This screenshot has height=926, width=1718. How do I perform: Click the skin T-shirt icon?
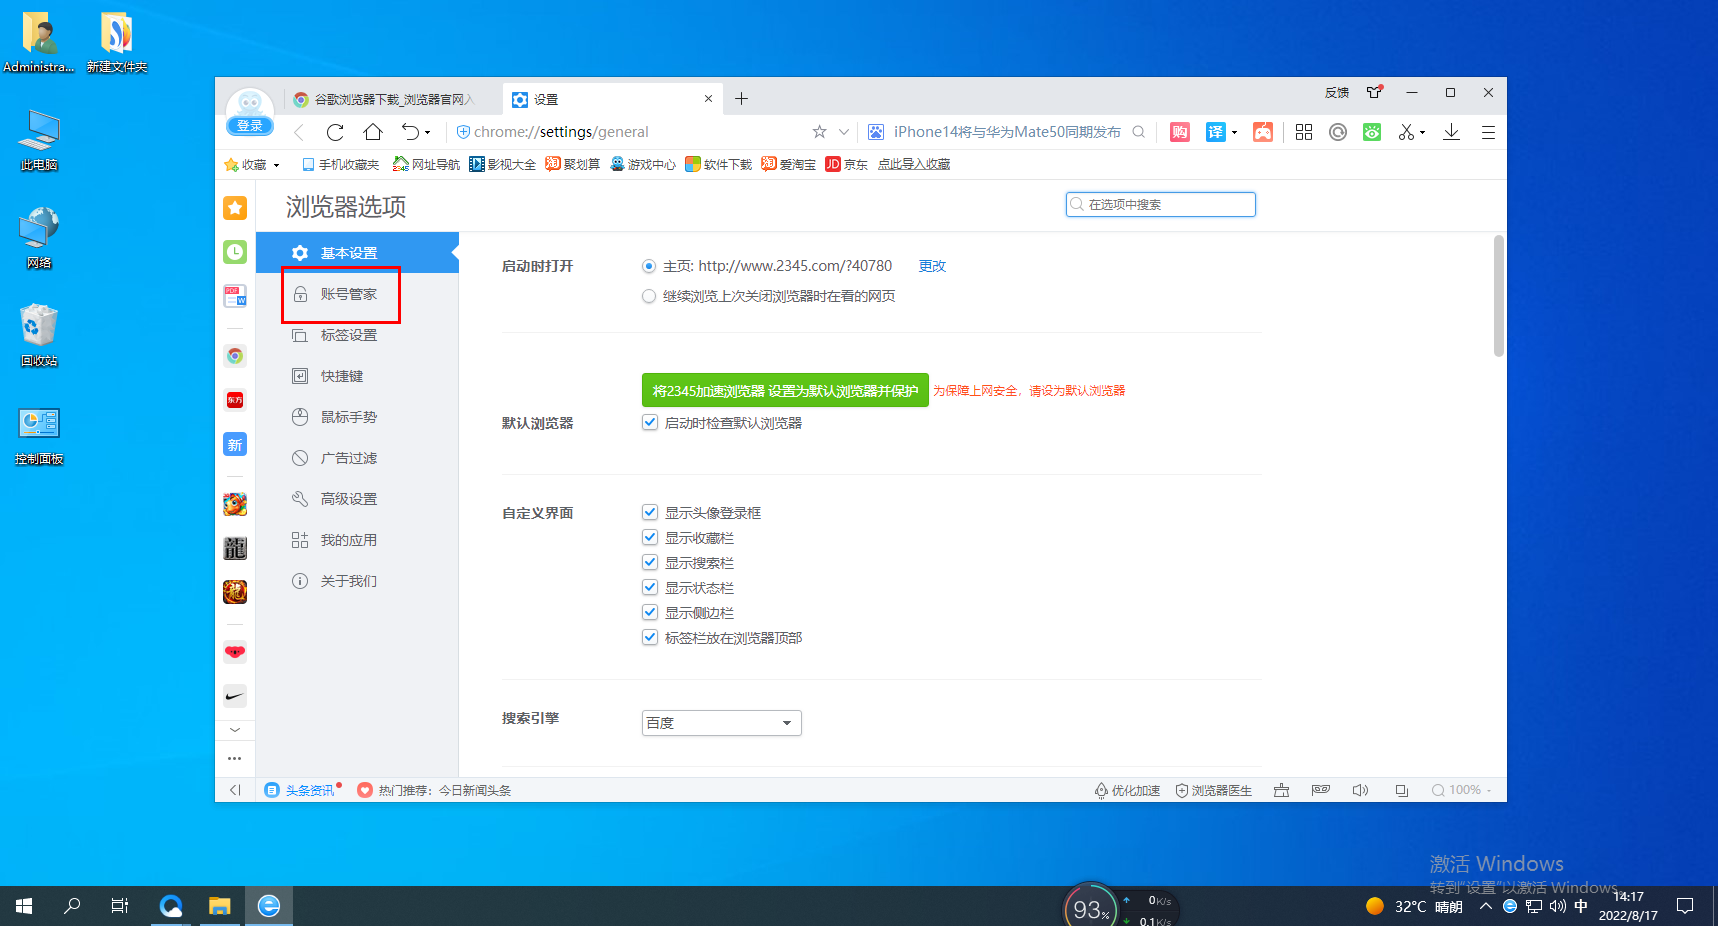tap(1375, 92)
